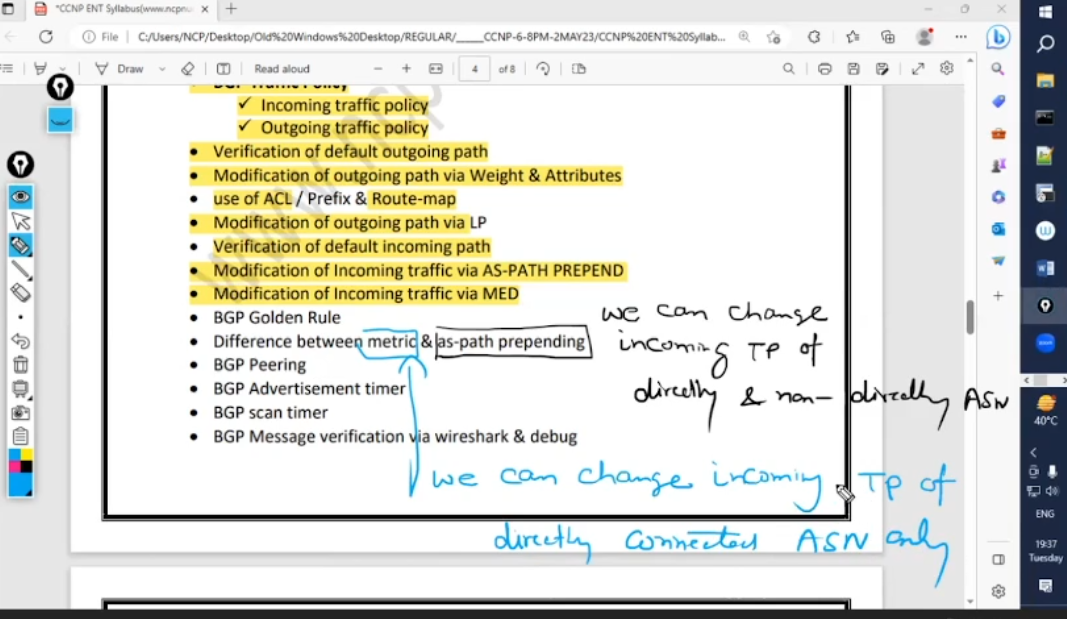Open Tools briefcase in Edge sidebar
The width and height of the screenshot is (1067, 619).
pyautogui.click(x=998, y=133)
